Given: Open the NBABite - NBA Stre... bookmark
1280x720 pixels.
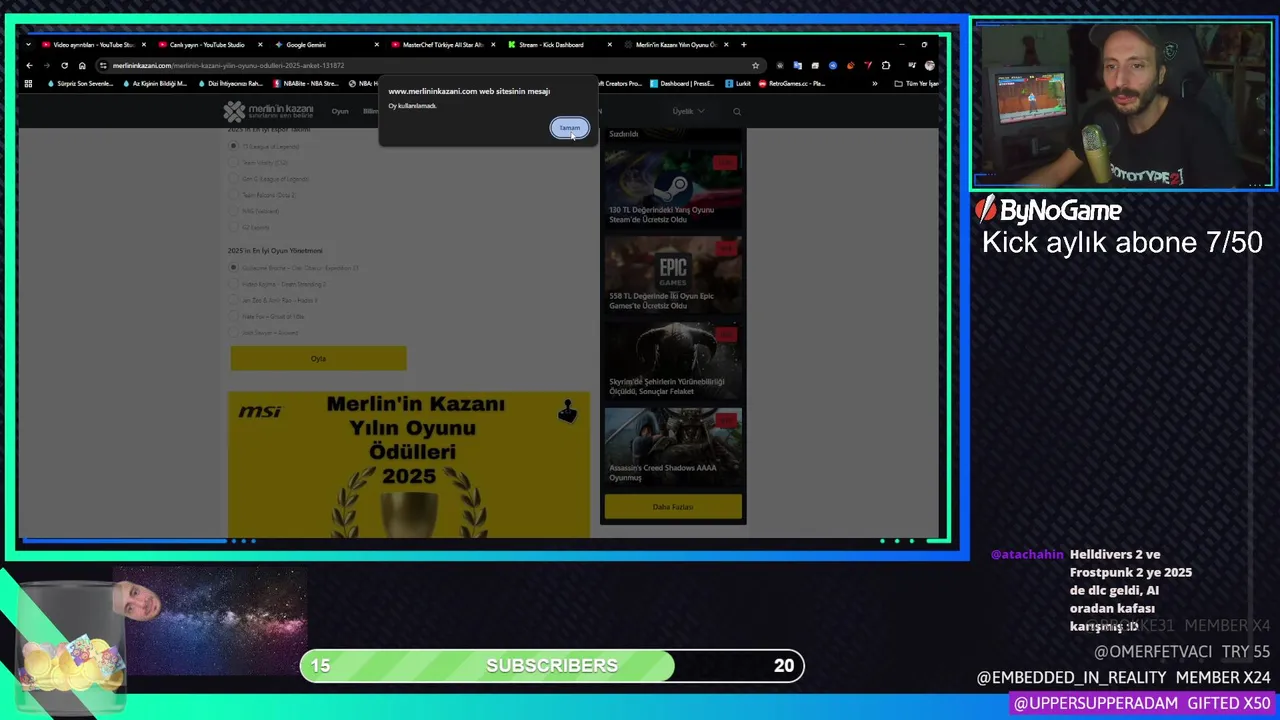Looking at the screenshot, I should click(306, 84).
